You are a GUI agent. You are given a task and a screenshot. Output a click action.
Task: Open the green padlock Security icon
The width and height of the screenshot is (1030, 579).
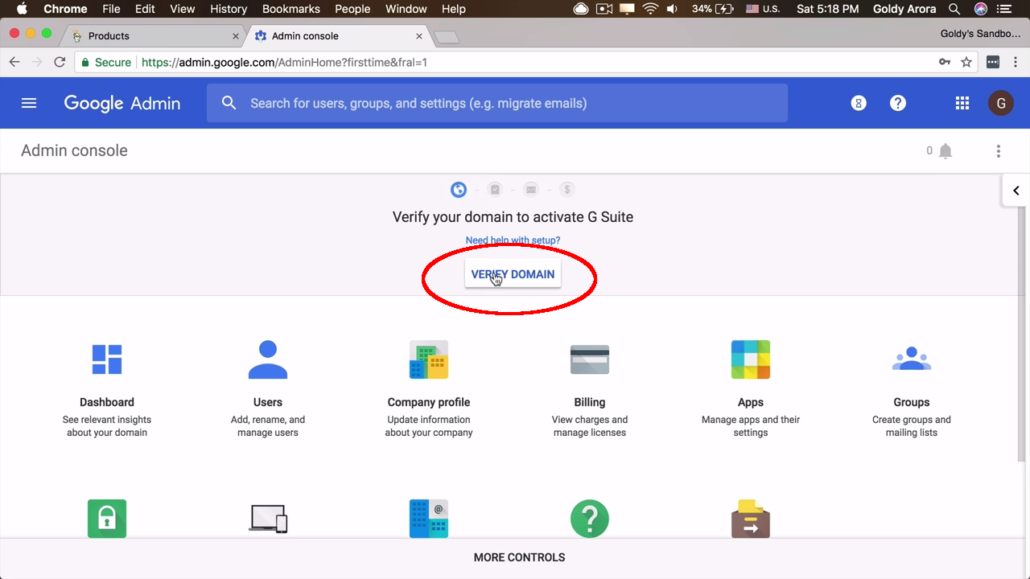click(106, 519)
